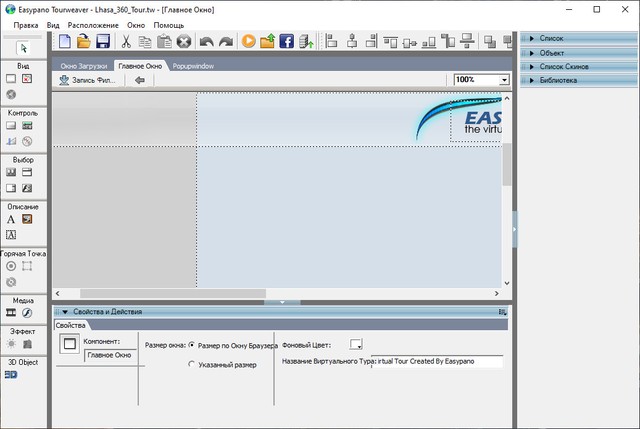Select the image tool under Описание
This screenshot has width=640, height=429.
tap(27, 219)
